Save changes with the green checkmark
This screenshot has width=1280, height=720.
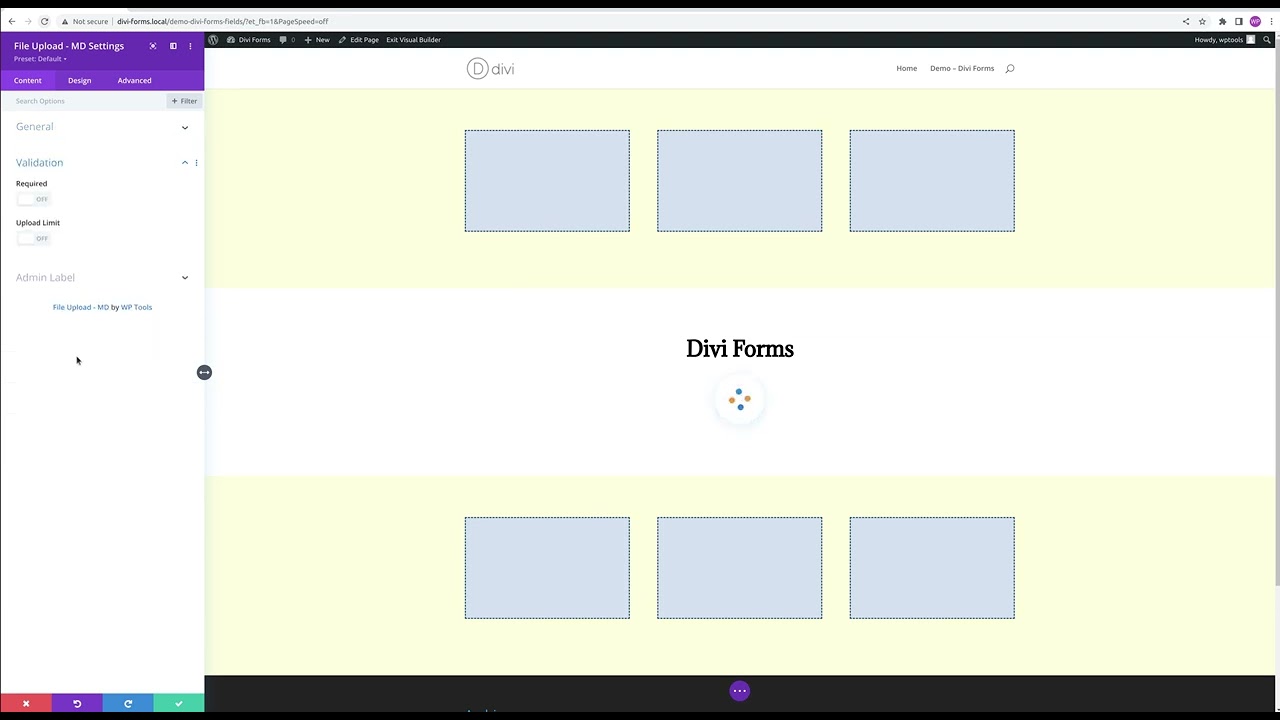click(x=179, y=704)
